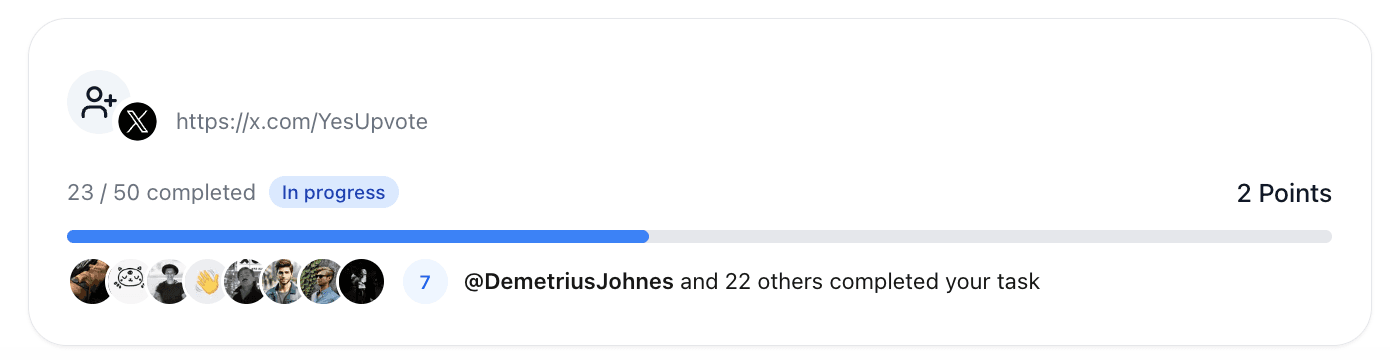Select the avatar of man in denim jacket

[284, 282]
